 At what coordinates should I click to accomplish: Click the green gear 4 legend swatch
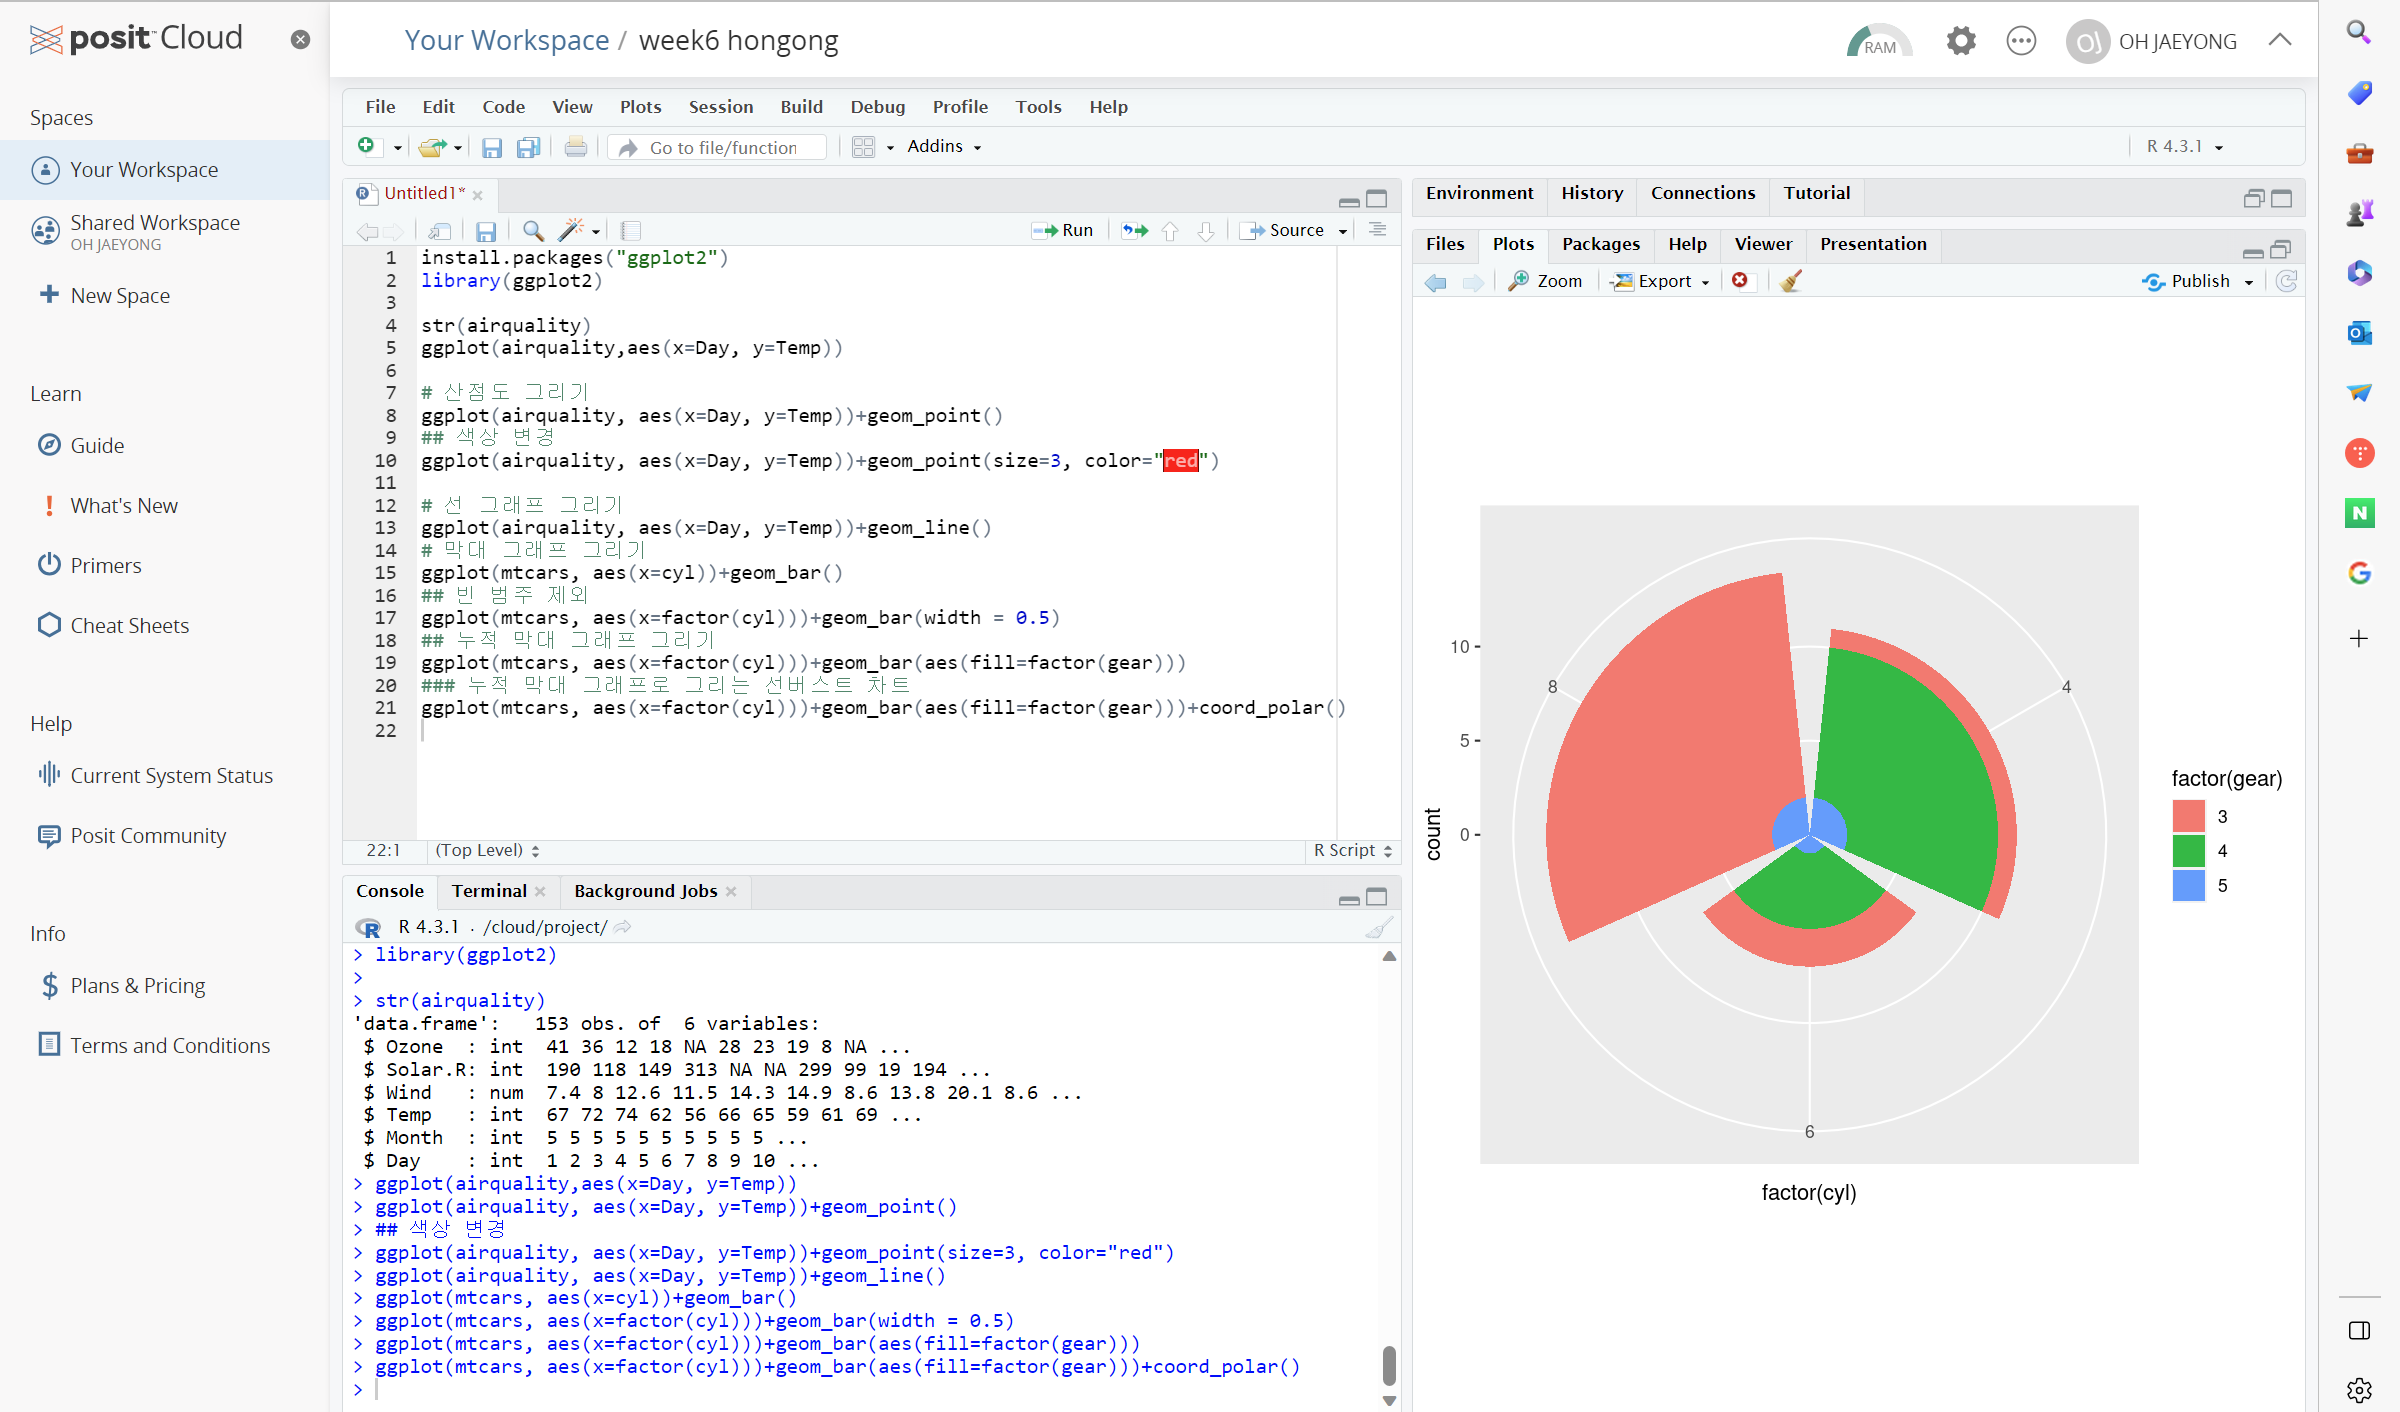click(x=2188, y=851)
